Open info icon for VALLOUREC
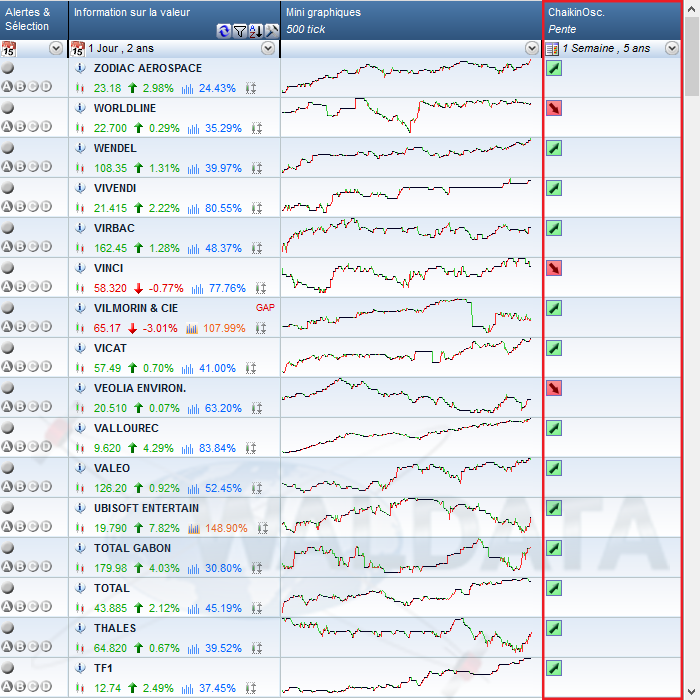 pos(80,428)
